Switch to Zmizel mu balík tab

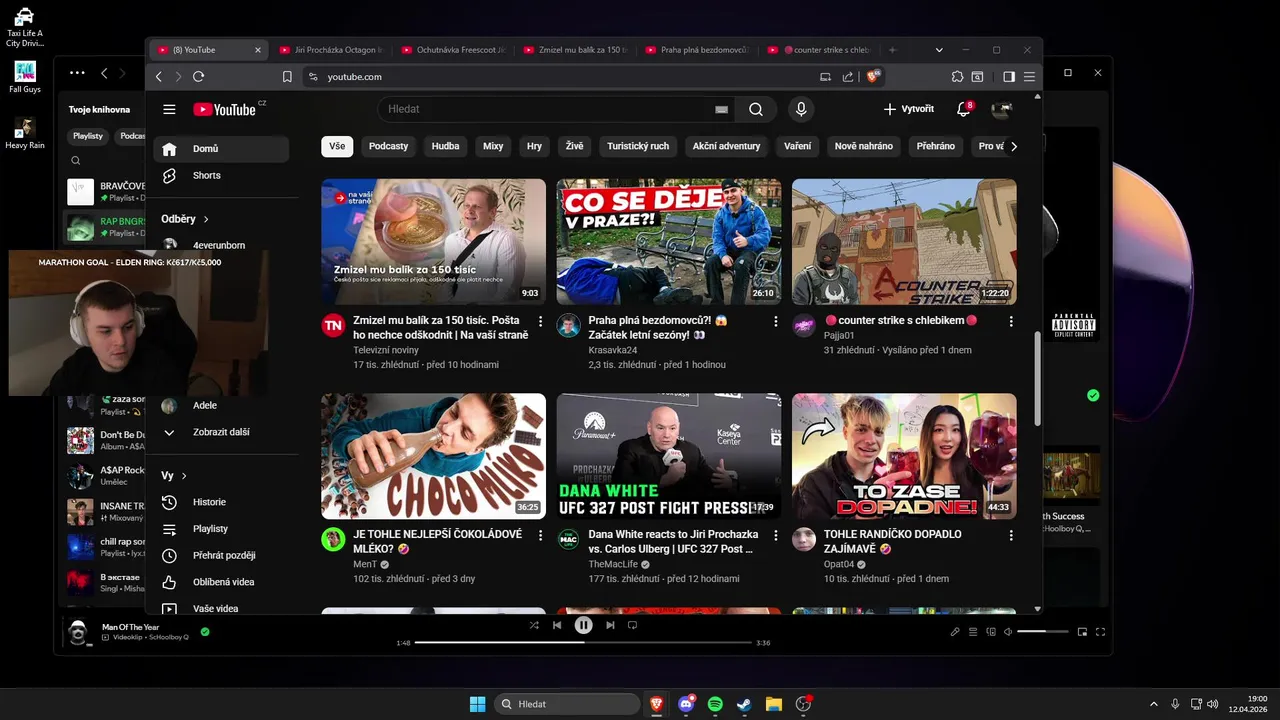pyautogui.click(x=575, y=50)
